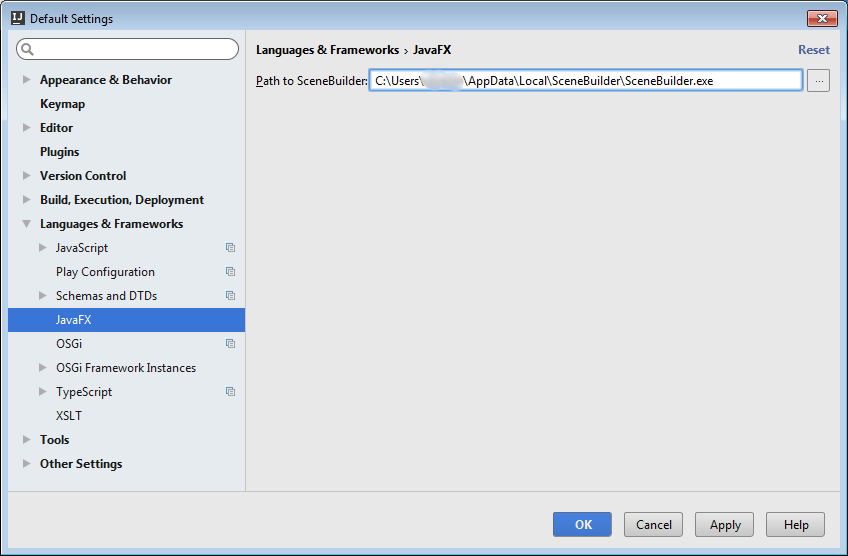Viewport: 848px width, 556px height.
Task: Select TypeScript settings item
Action: point(84,392)
